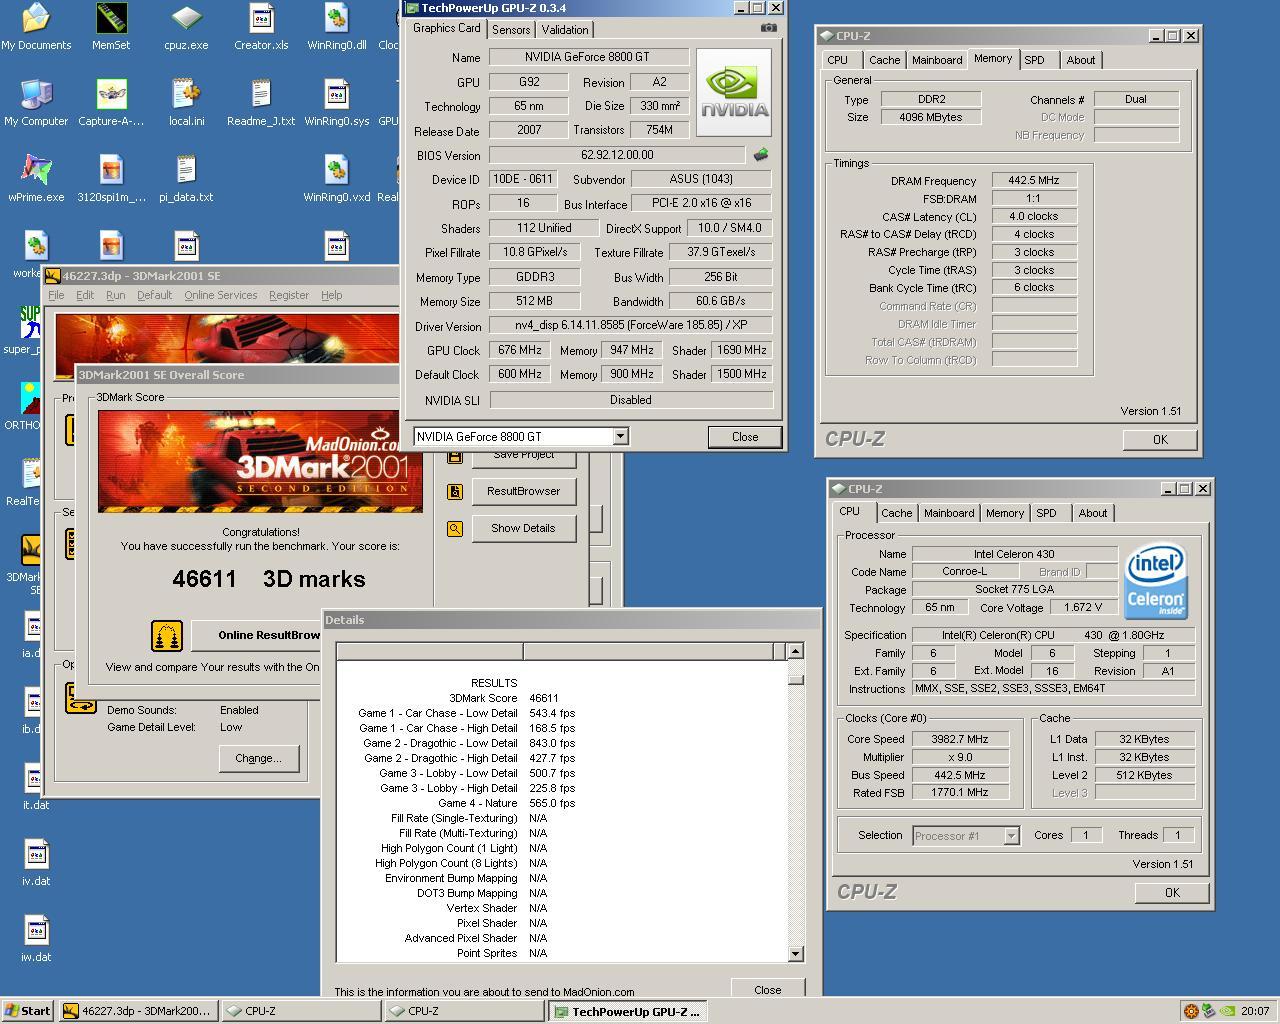Click DRAM Frequency 442.5 MHz field
The image size is (1280, 1024).
(1034, 181)
